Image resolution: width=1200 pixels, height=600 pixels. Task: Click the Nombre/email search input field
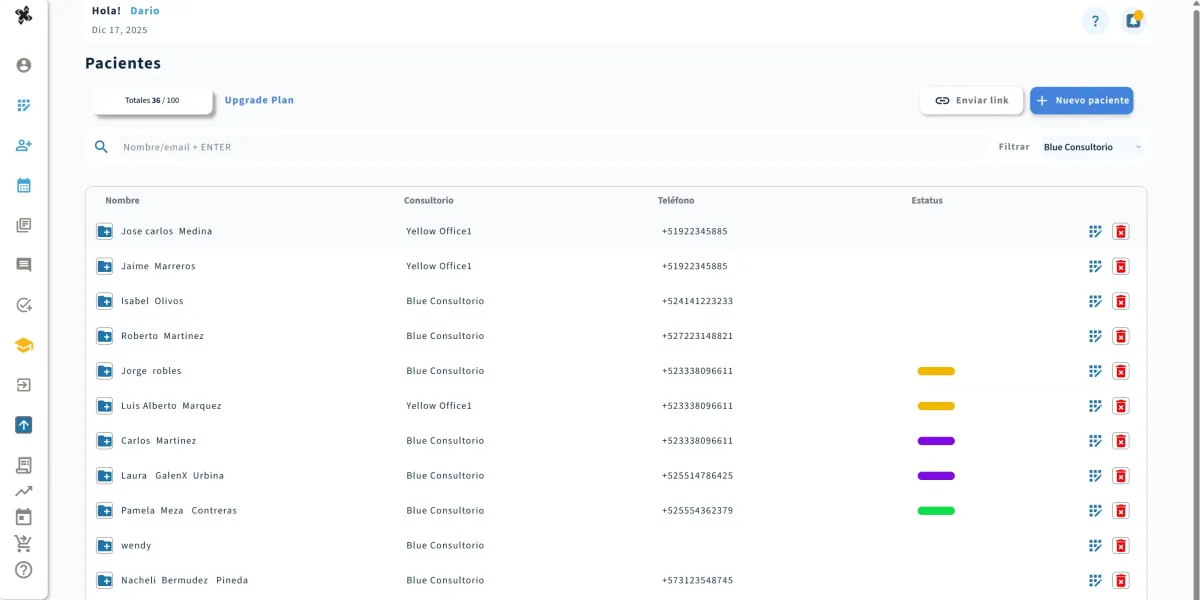point(300,146)
